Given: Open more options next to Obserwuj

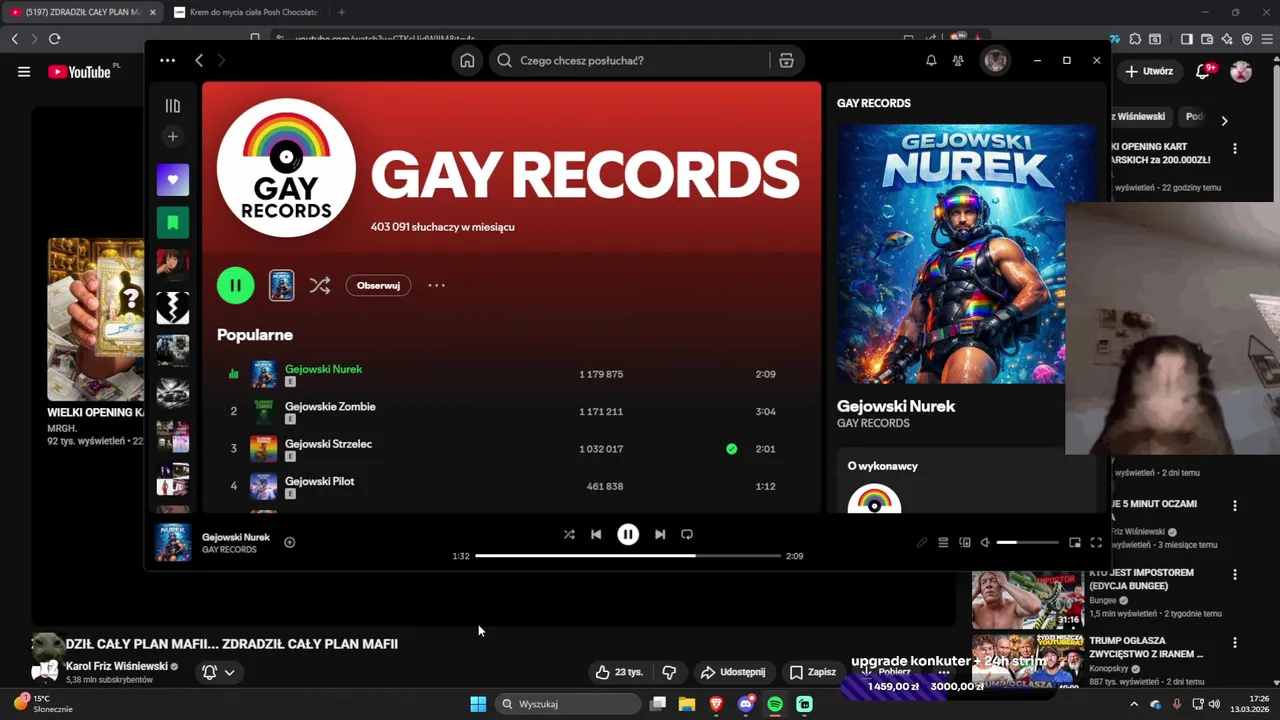Looking at the screenshot, I should pos(436,285).
